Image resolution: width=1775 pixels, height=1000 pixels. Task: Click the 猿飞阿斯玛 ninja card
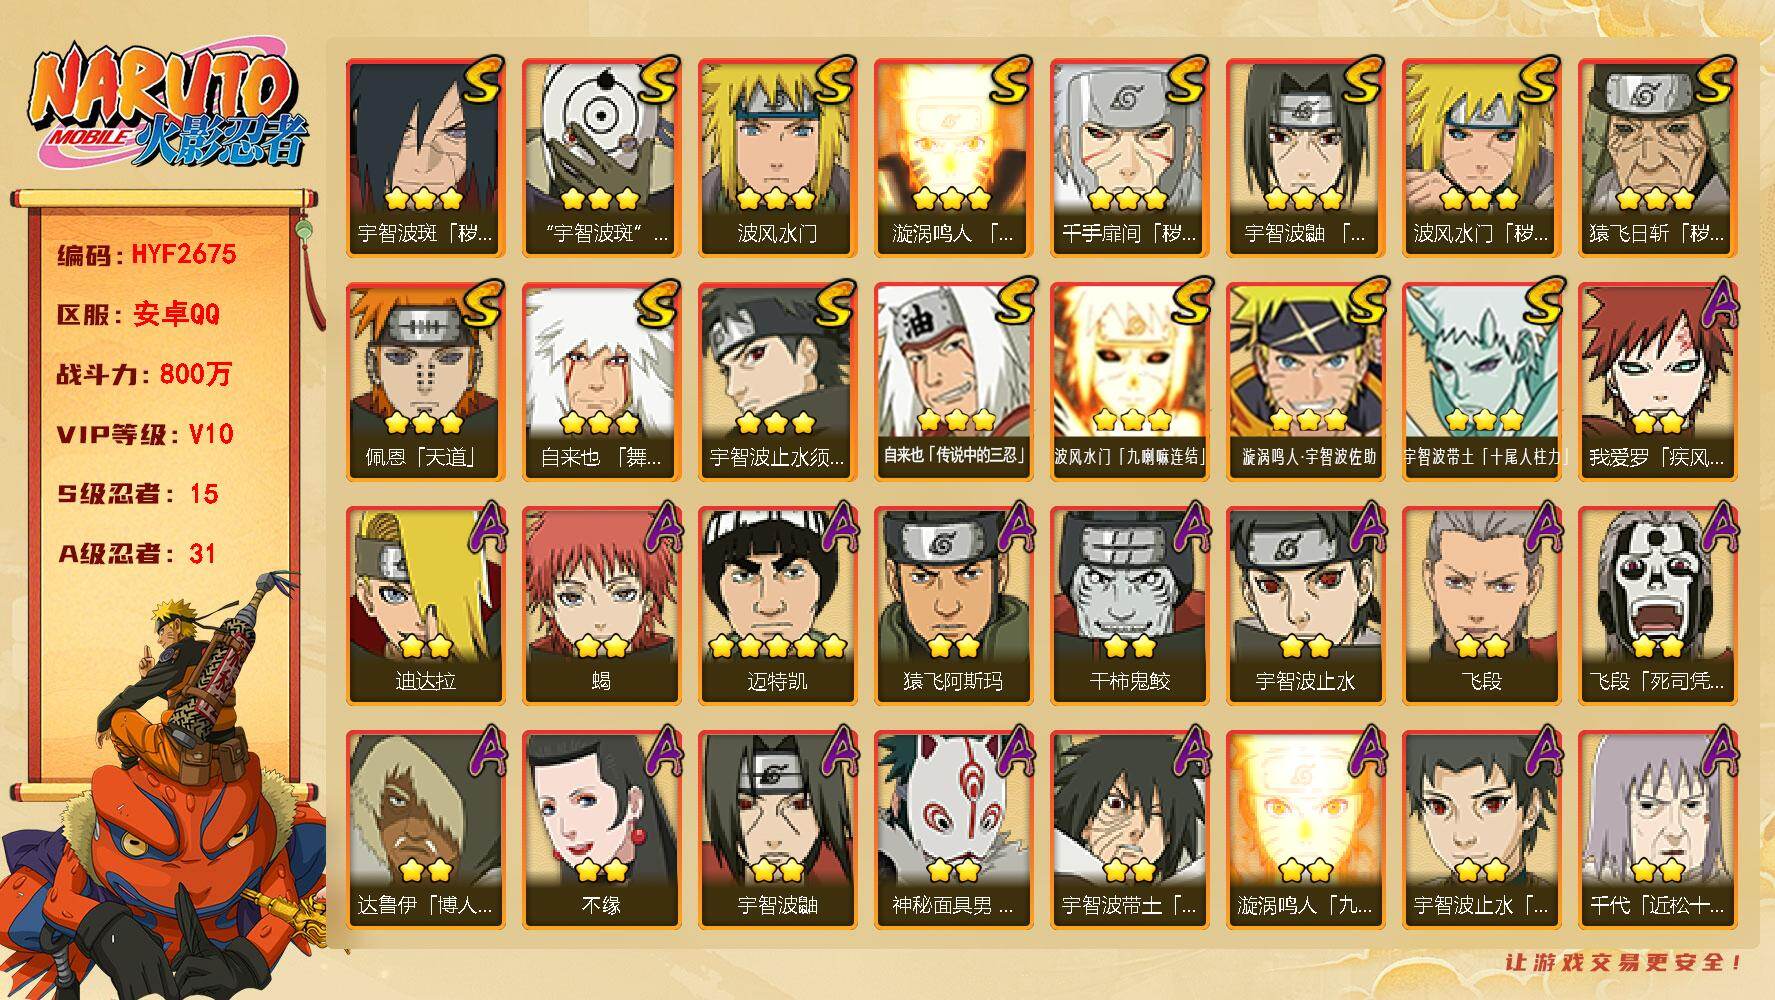tap(954, 605)
